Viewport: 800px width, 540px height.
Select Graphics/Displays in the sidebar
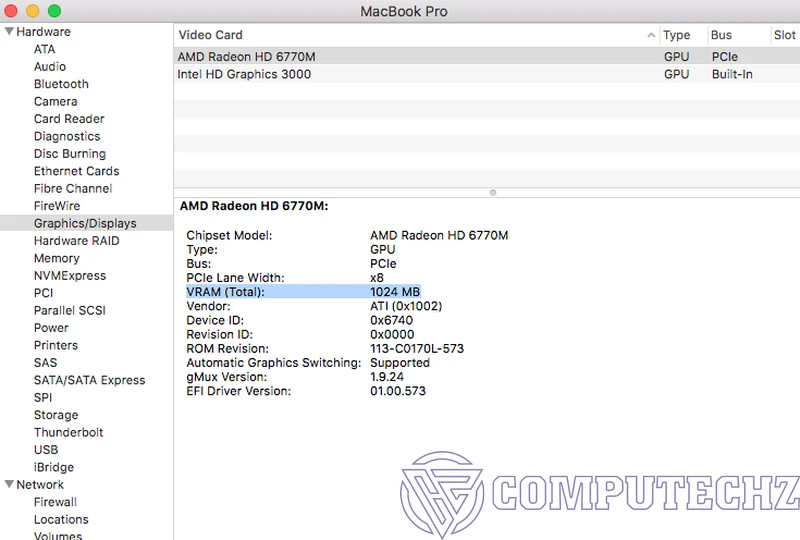[x=85, y=223]
